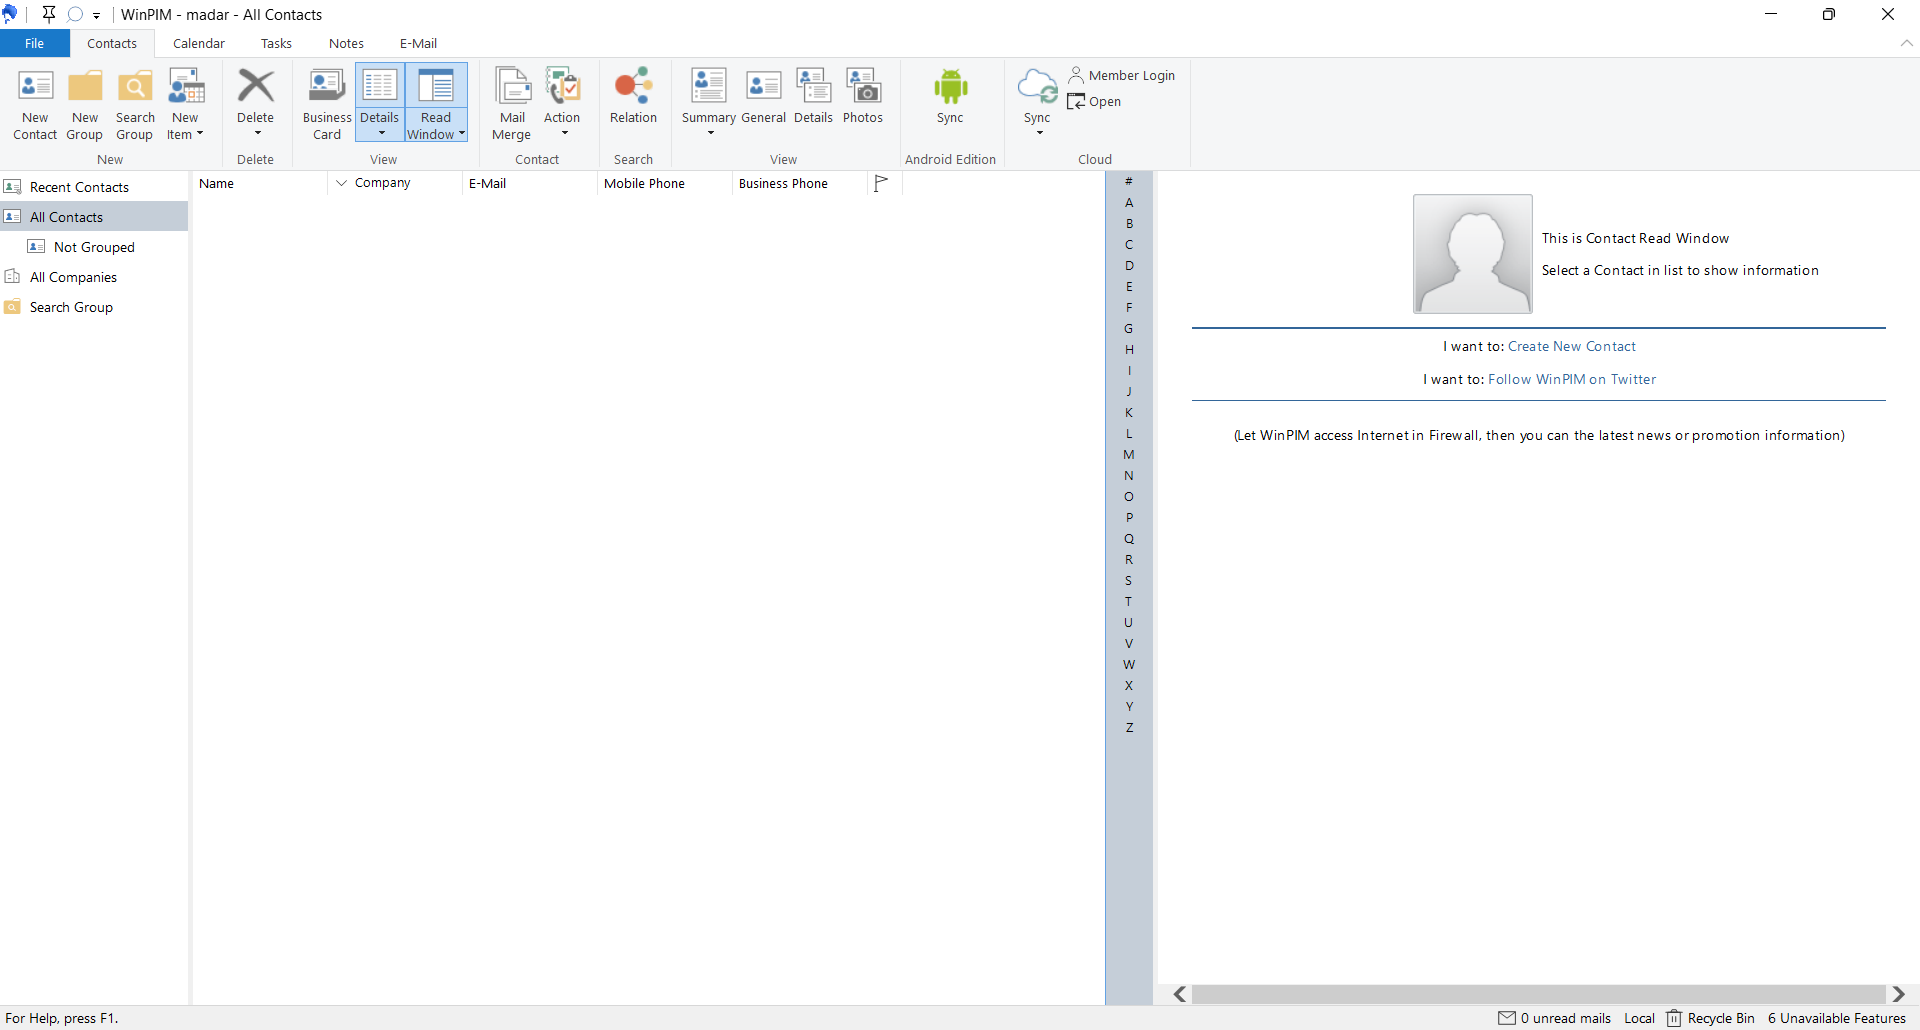Image resolution: width=1920 pixels, height=1030 pixels.
Task: Show the Photos view
Action: coord(863,96)
